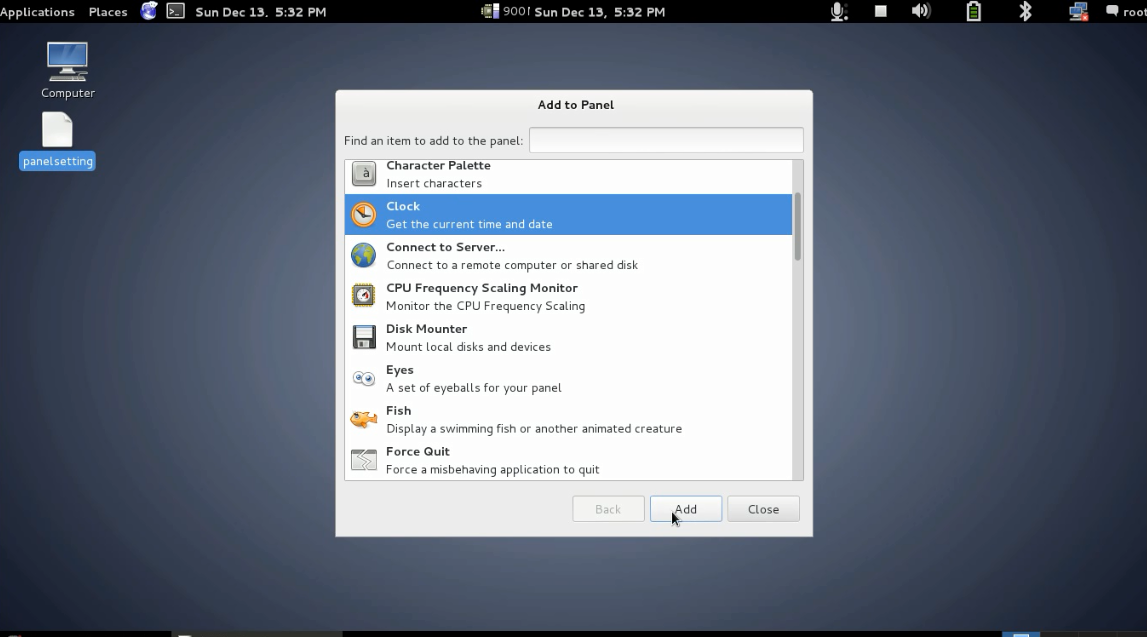The width and height of the screenshot is (1147, 637).
Task: Click 'Force a misbehaving application to quit'
Action: tap(492, 470)
